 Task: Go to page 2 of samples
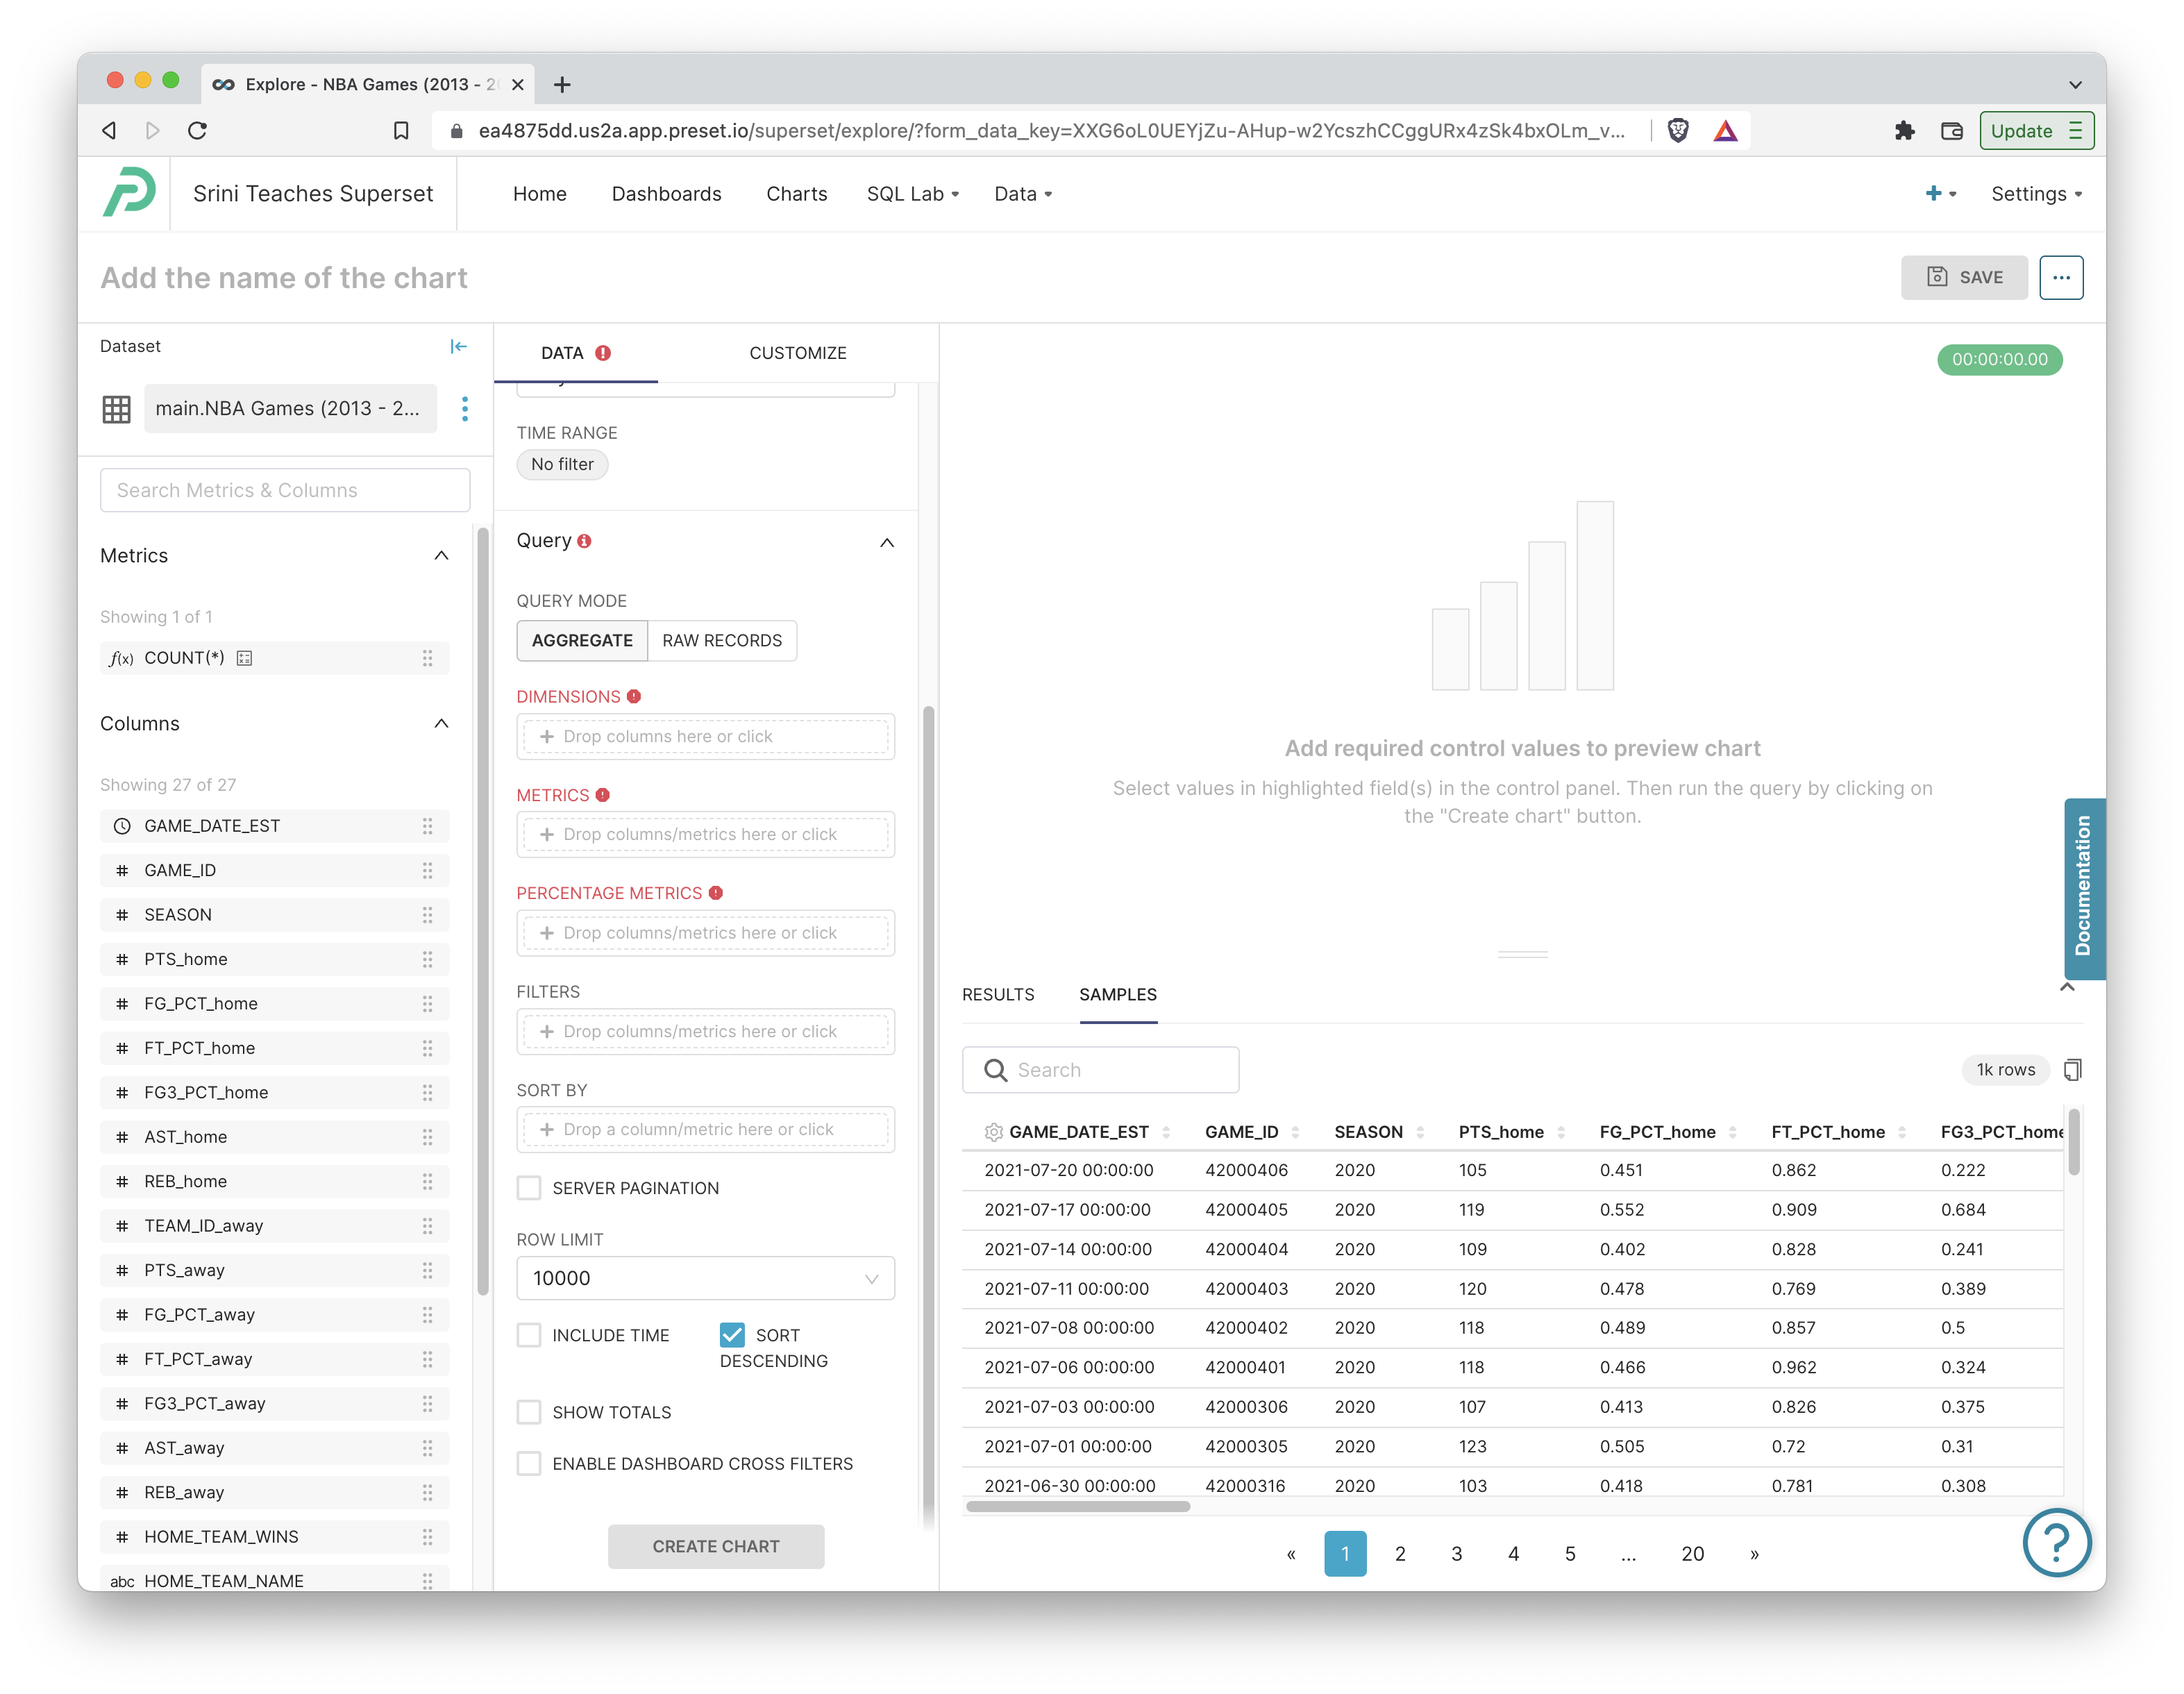click(x=1399, y=1553)
